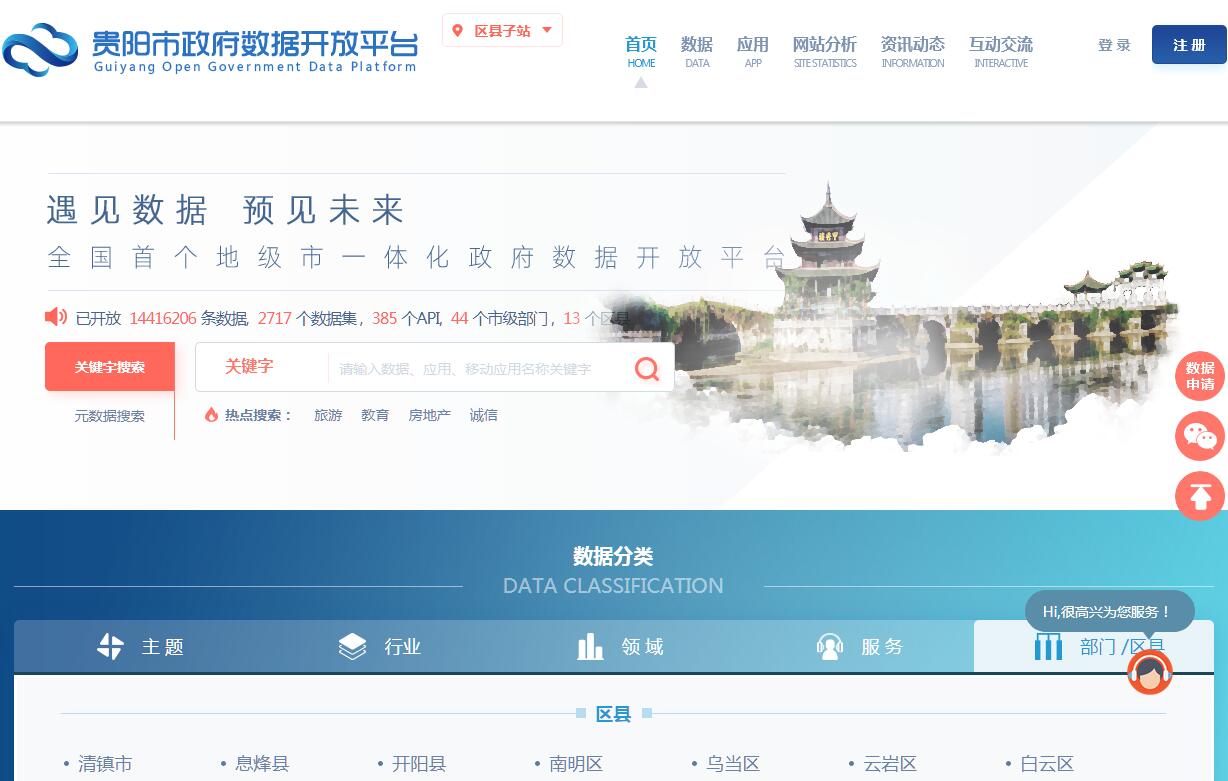Click the back-to-top arrow icon
Image resolution: width=1228 pixels, height=781 pixels.
1199,495
